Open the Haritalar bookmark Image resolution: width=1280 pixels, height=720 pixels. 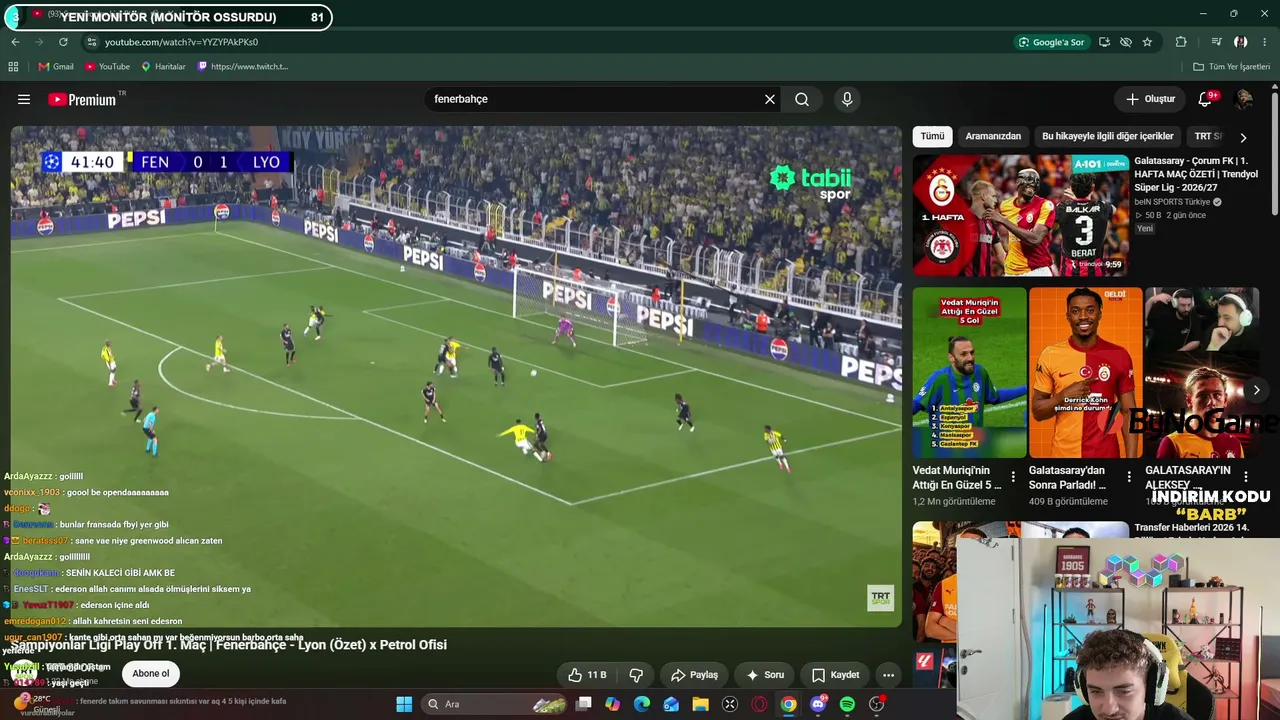click(x=163, y=67)
